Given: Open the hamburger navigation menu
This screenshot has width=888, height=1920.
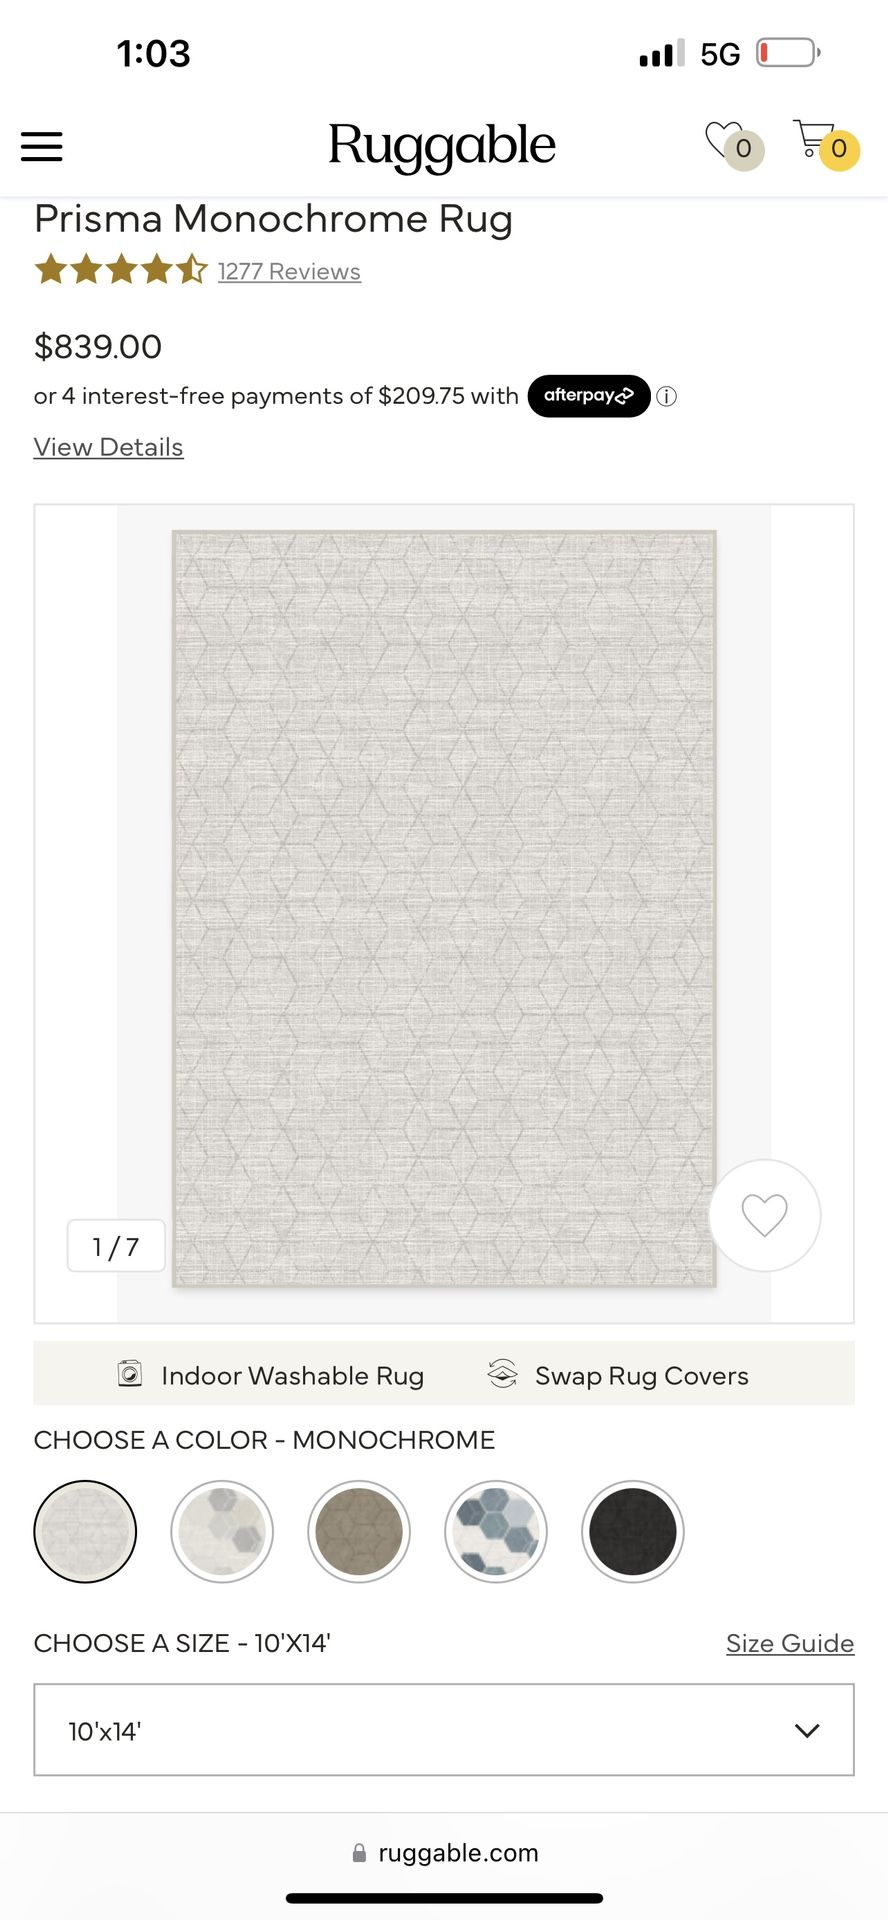Looking at the screenshot, I should pyautogui.click(x=42, y=147).
